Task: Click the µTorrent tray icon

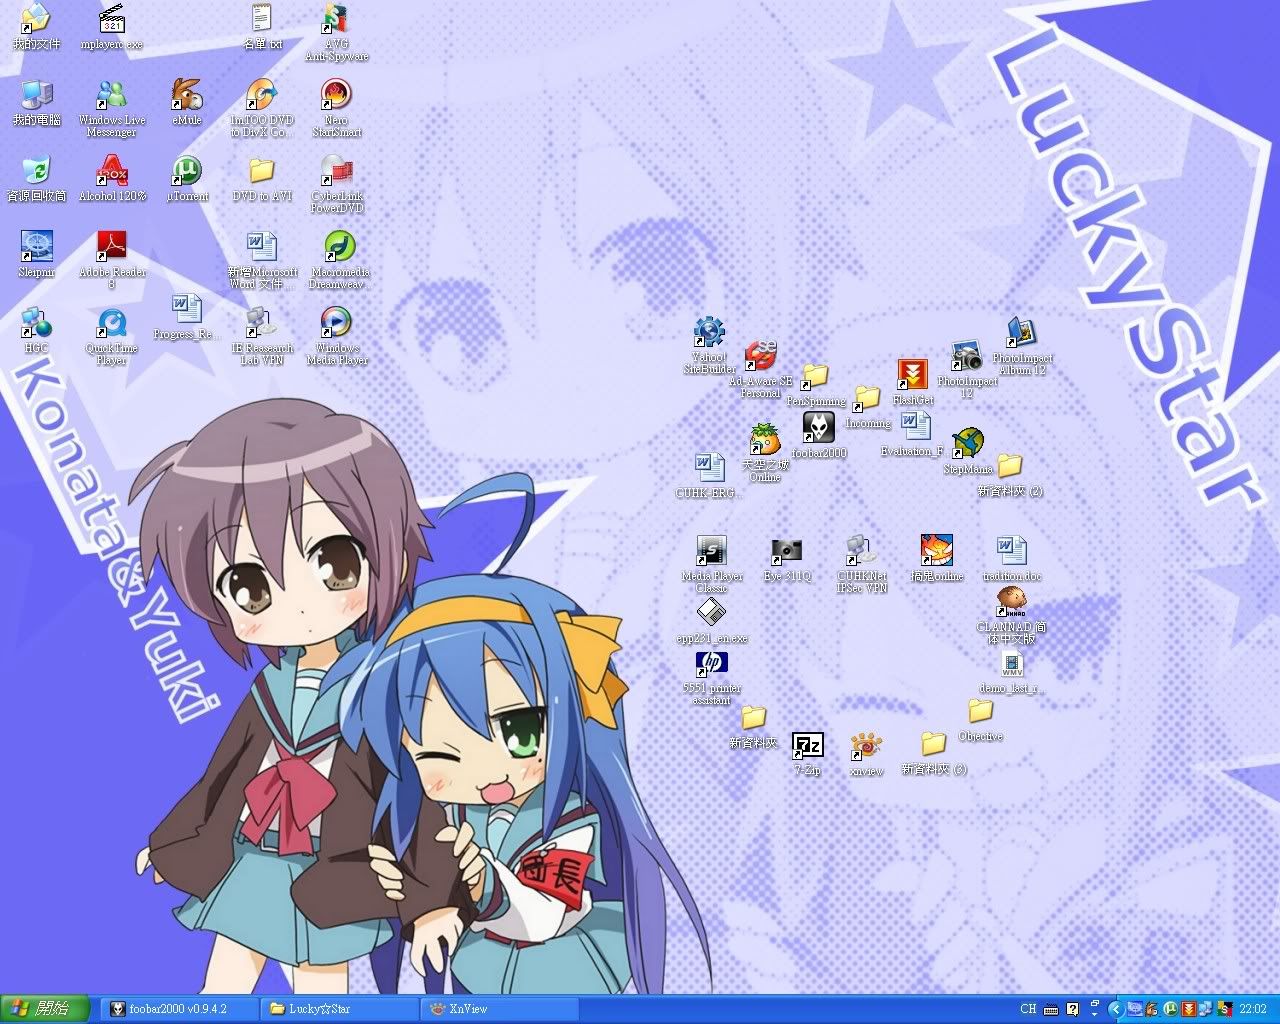Action: click(1169, 1009)
